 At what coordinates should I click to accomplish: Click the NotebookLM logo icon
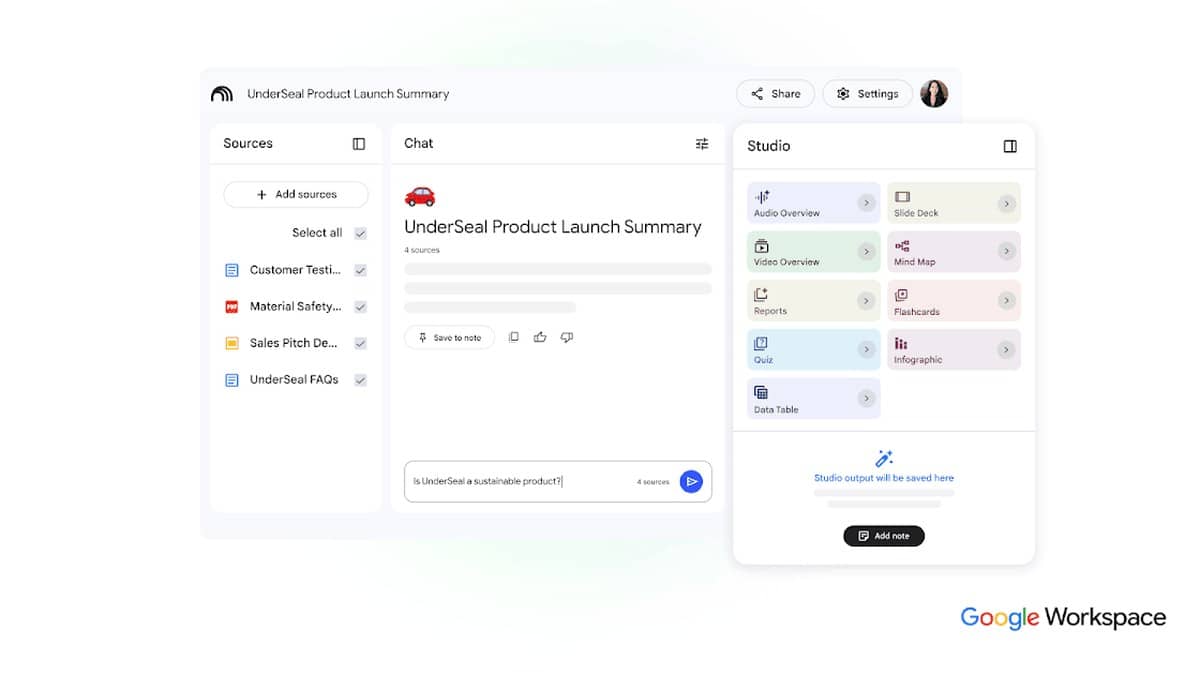(x=221, y=94)
